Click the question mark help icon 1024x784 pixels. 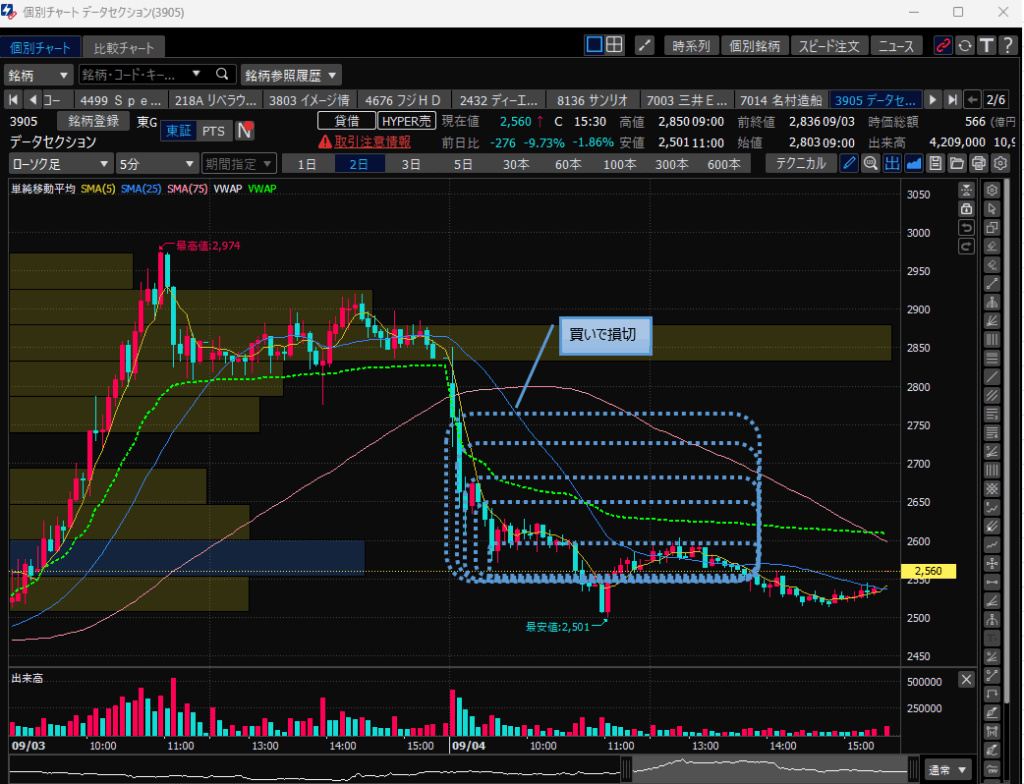[x=1007, y=45]
